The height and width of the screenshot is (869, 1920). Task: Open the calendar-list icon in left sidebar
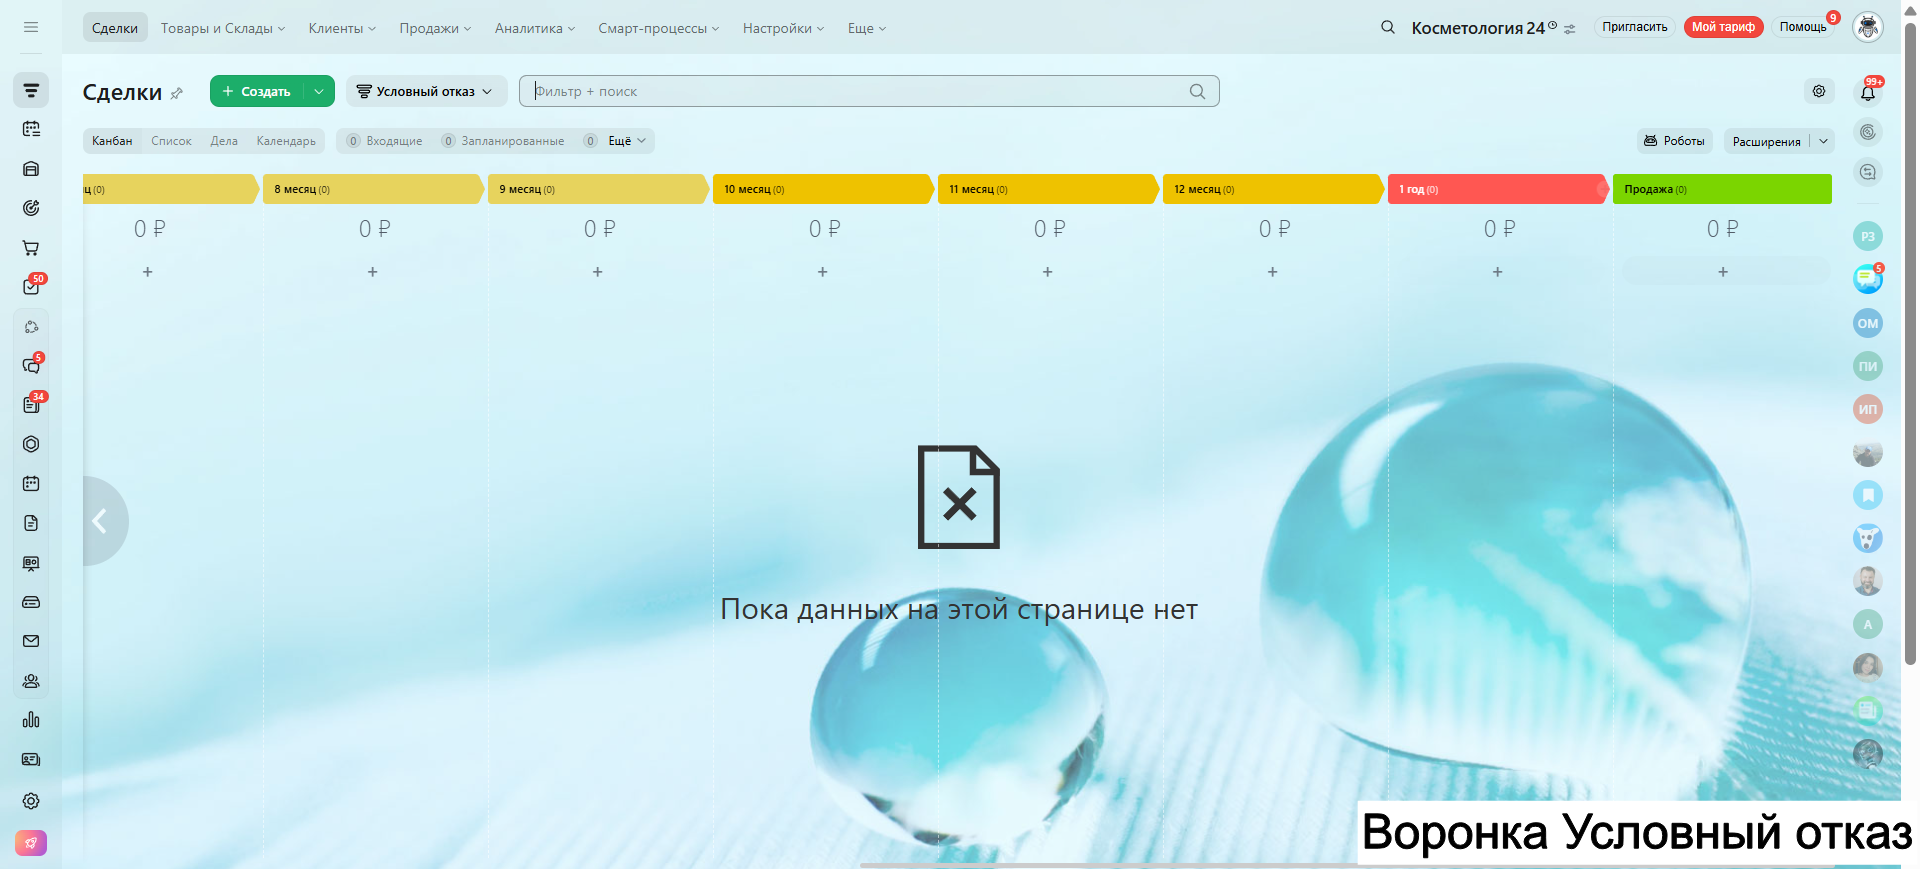coord(31,129)
